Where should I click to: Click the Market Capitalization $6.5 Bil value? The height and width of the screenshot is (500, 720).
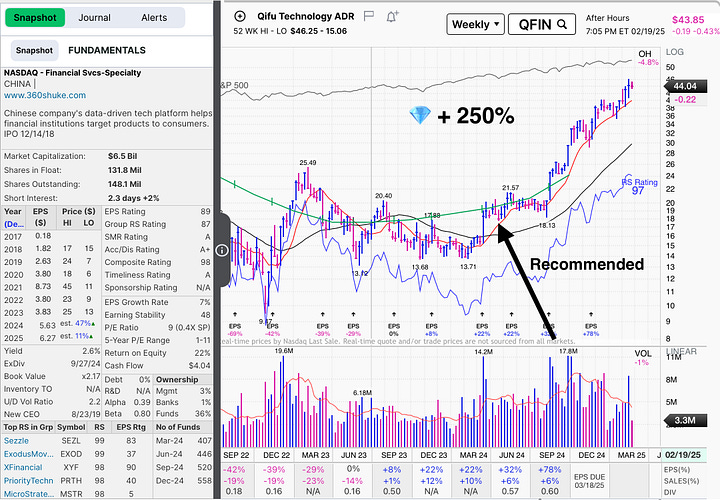tap(123, 156)
